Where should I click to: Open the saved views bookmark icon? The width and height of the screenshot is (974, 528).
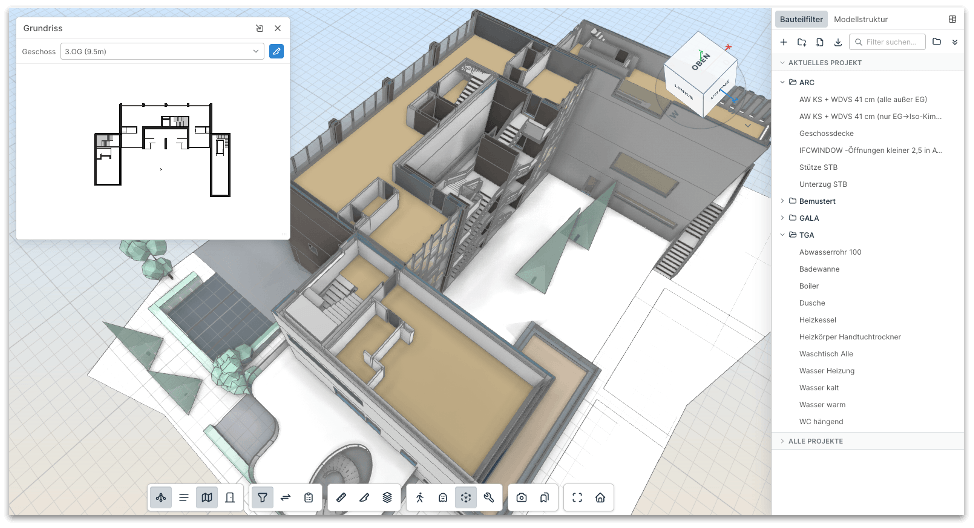pos(545,498)
